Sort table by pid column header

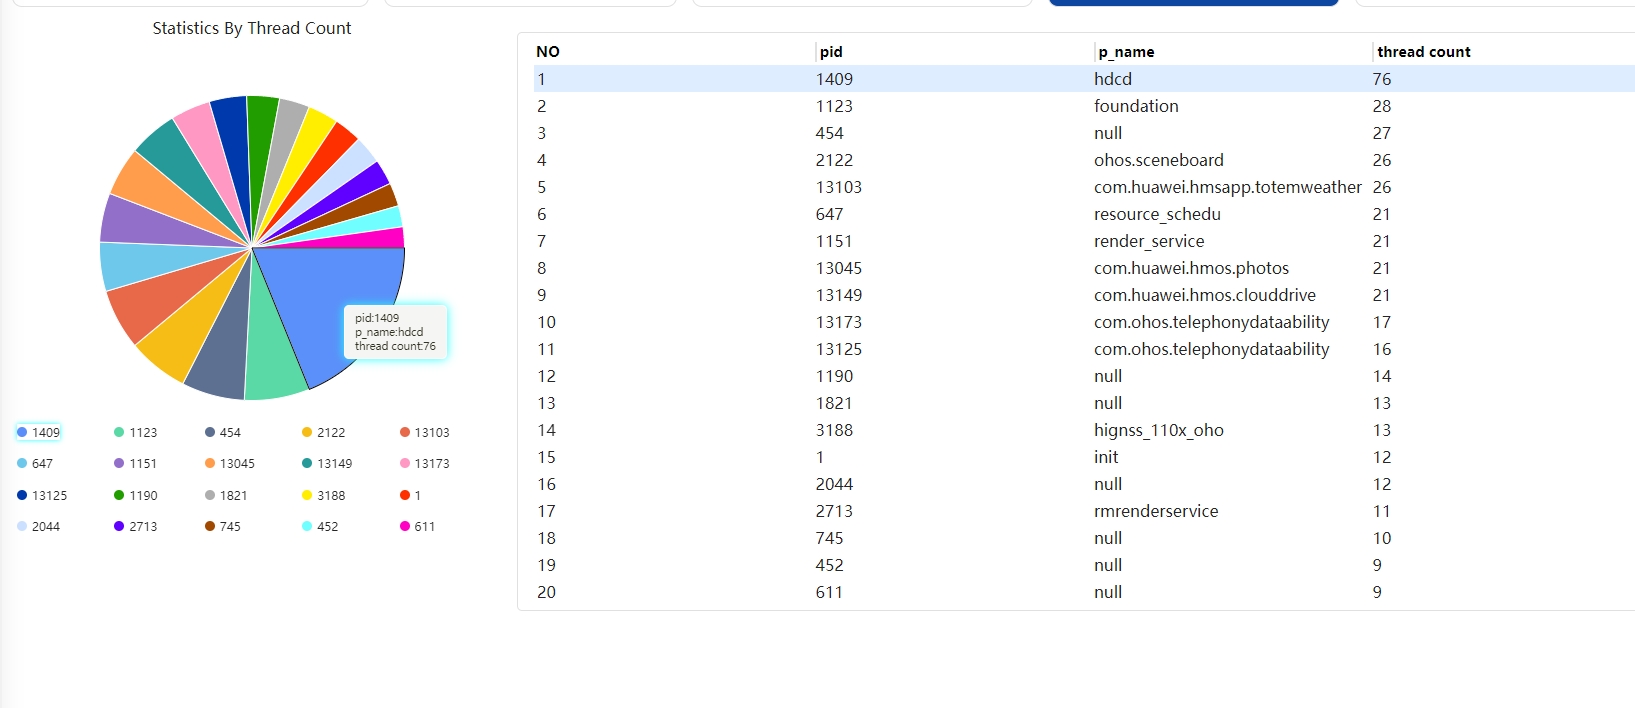pos(831,52)
